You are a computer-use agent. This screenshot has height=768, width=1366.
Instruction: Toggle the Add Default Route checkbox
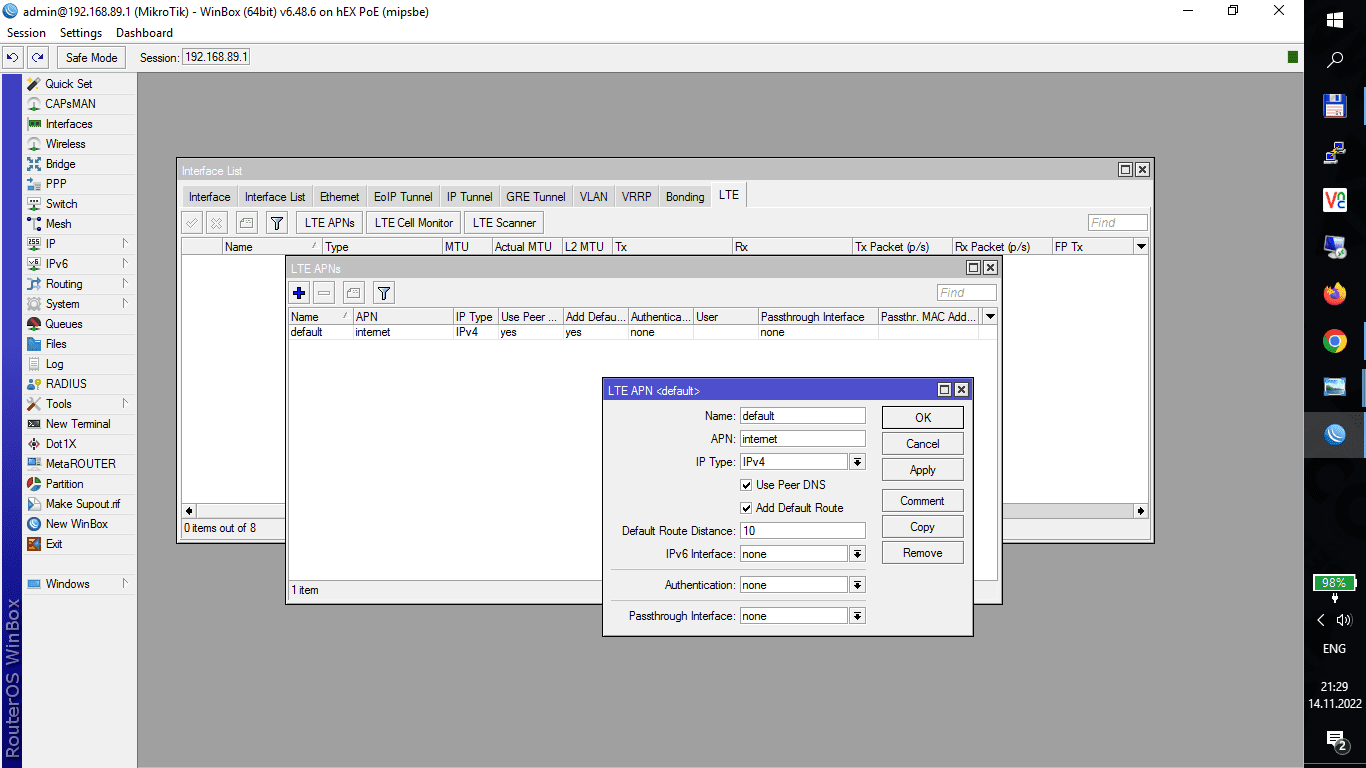(x=746, y=508)
